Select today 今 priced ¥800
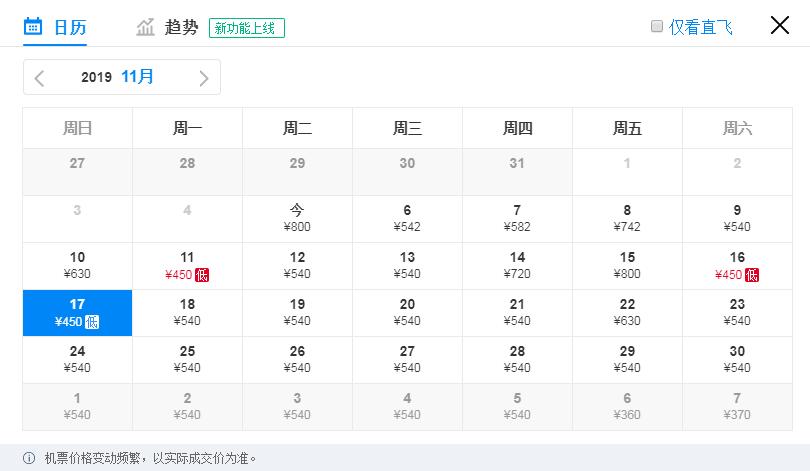 point(297,219)
